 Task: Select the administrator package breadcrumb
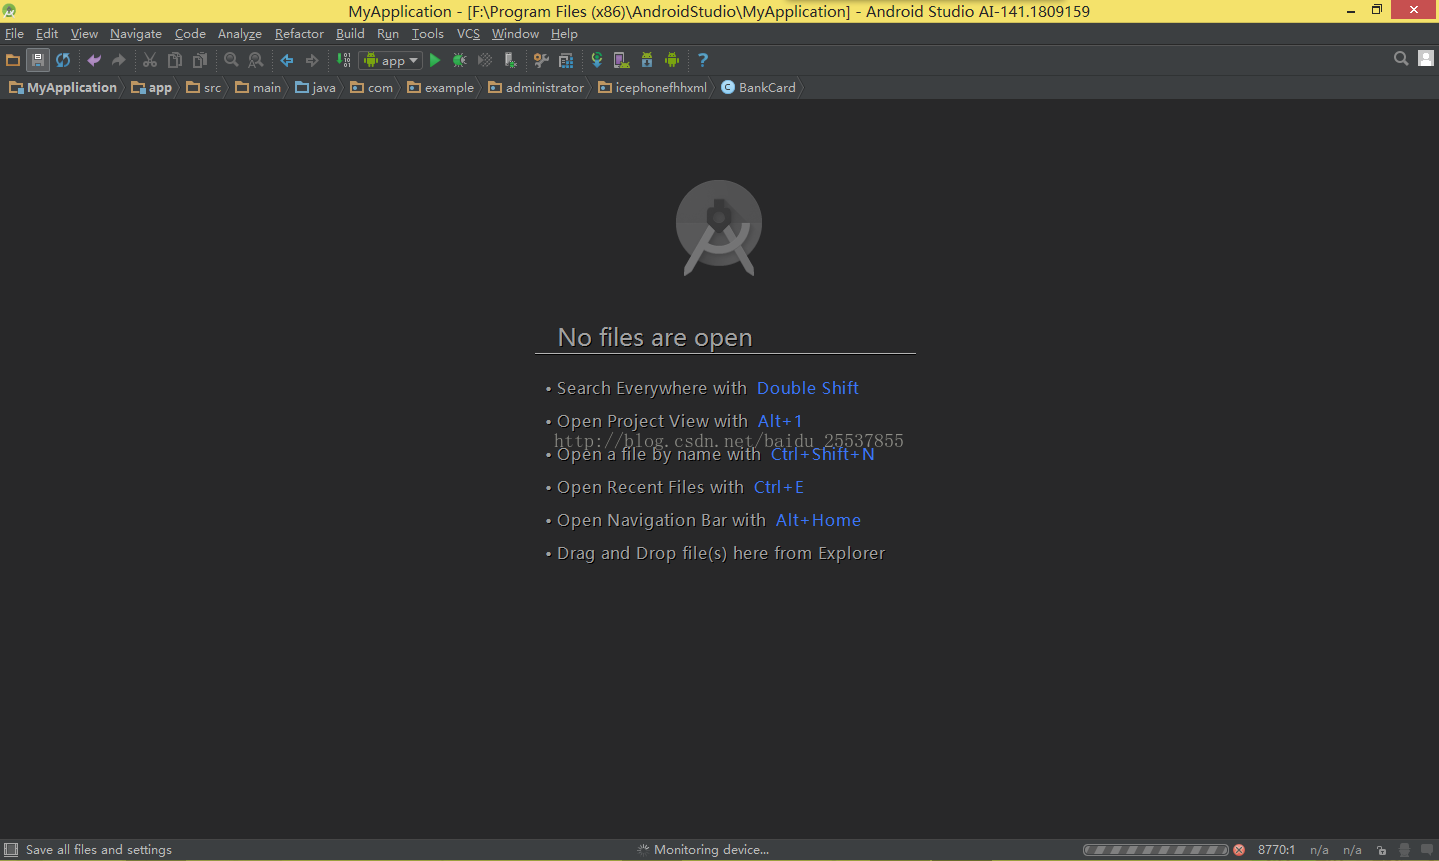(x=536, y=88)
